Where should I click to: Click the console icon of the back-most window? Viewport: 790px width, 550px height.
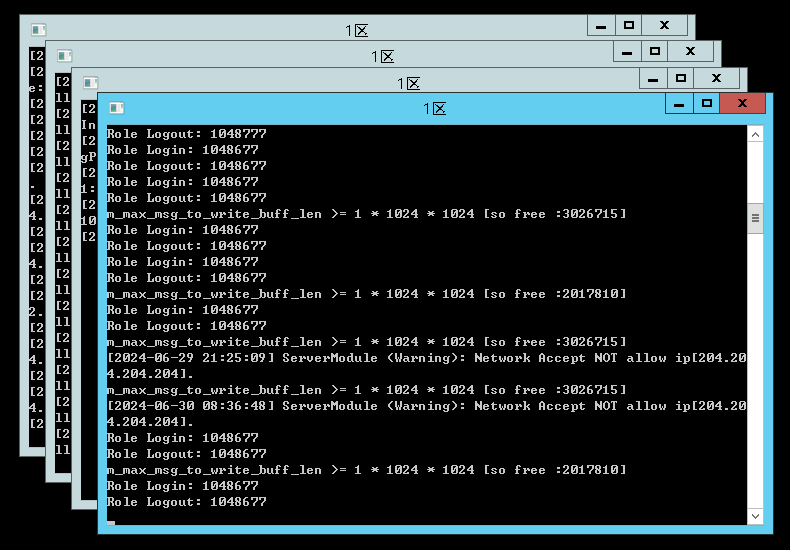click(38, 31)
